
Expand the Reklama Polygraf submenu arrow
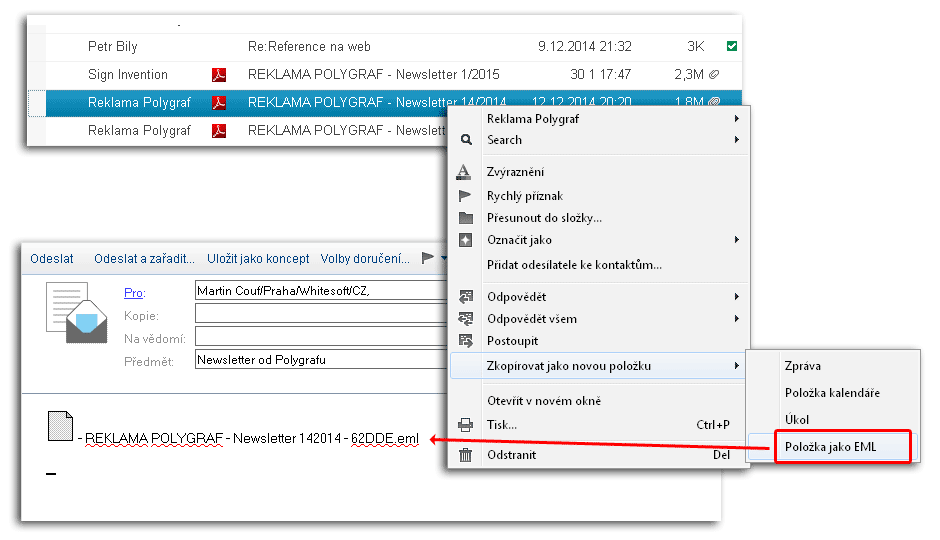point(737,119)
